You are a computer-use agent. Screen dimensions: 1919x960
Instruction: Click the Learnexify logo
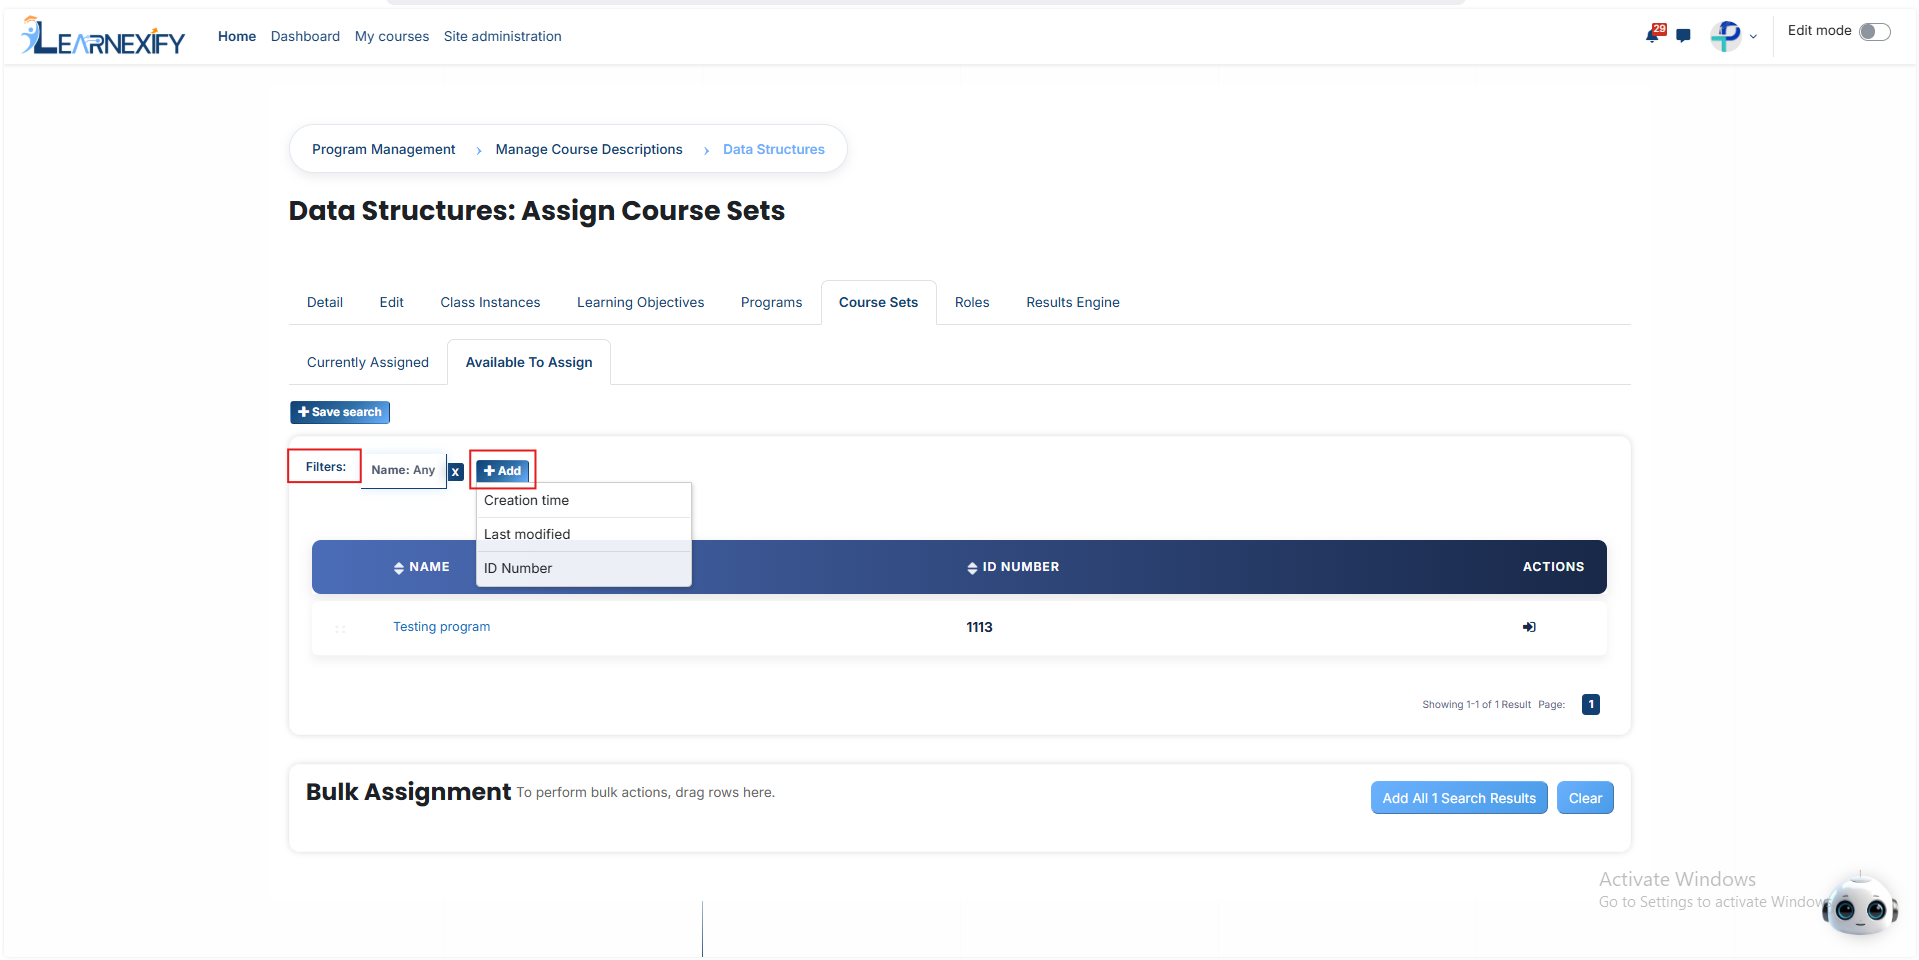pyautogui.click(x=103, y=36)
